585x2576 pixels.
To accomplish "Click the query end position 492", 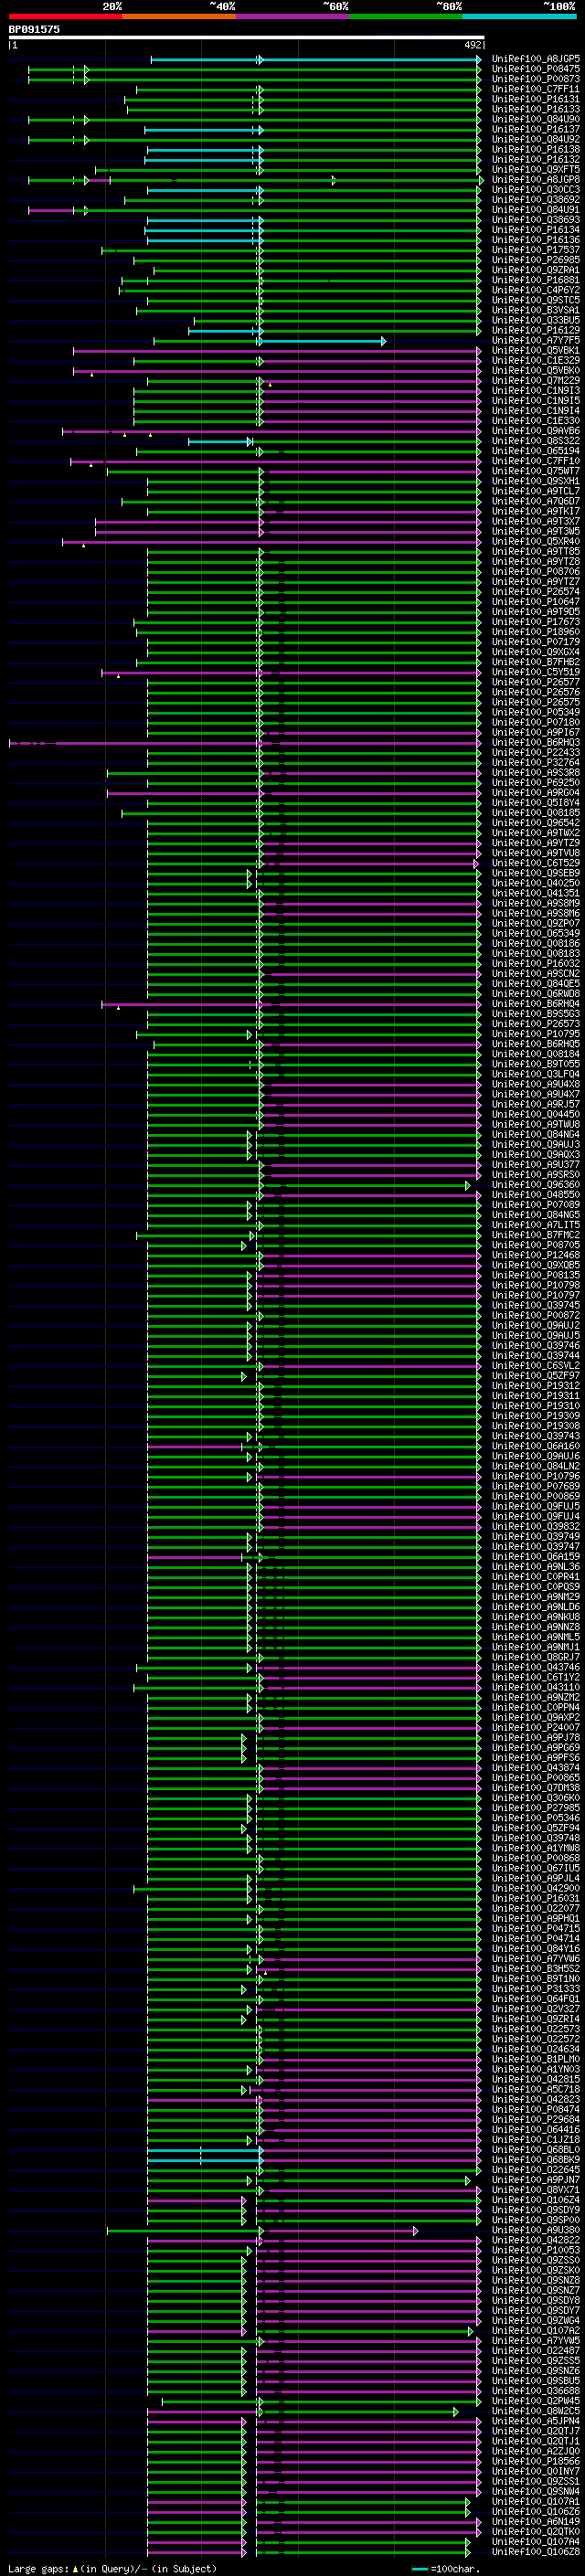I will tap(473, 45).
